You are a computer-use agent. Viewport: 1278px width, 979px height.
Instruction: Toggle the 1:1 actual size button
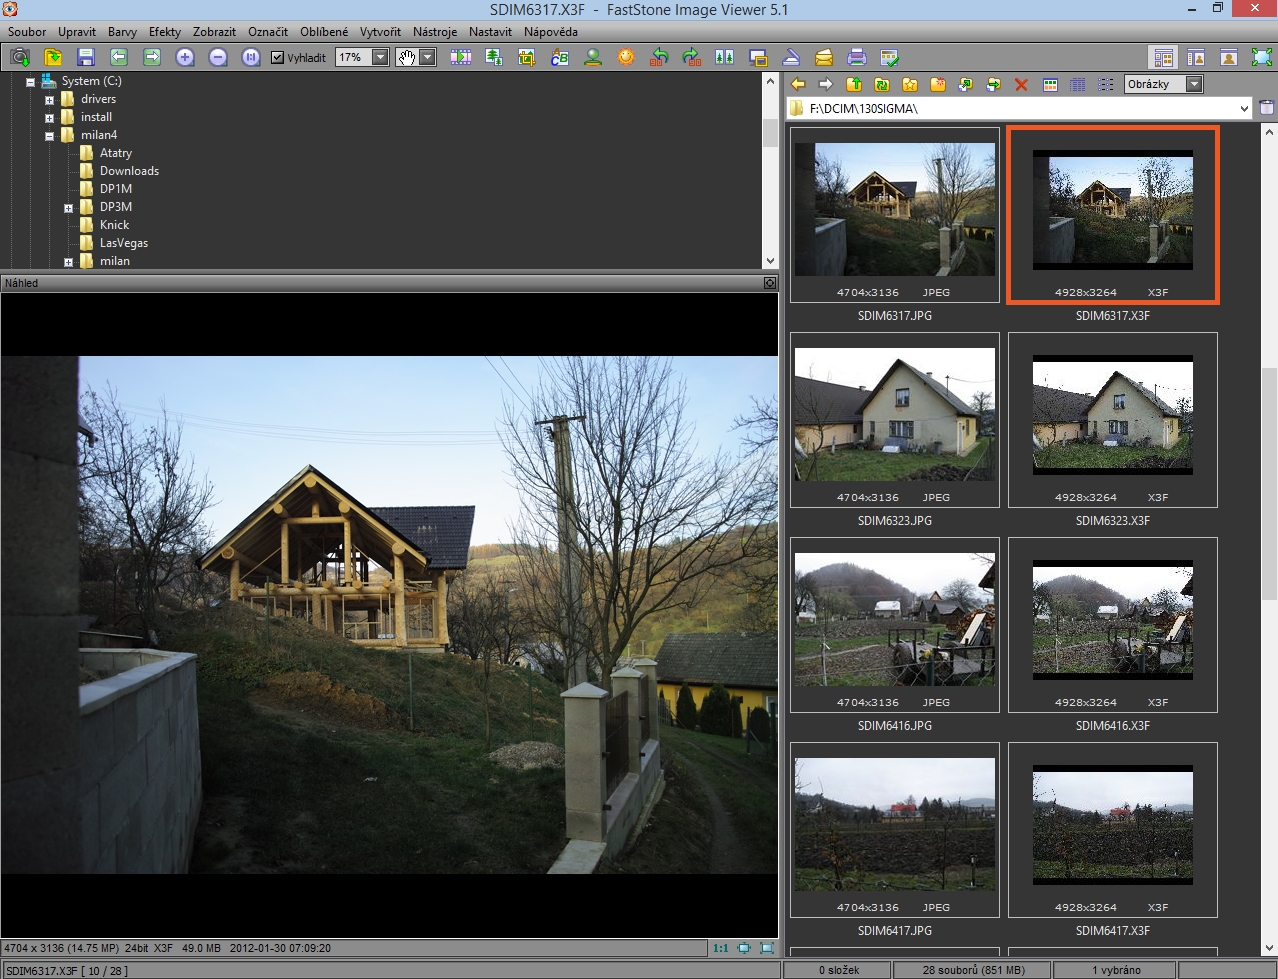coord(720,948)
